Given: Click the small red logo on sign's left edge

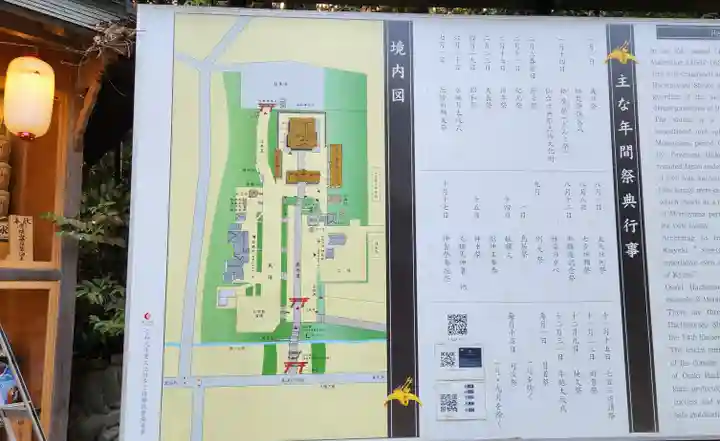Looking at the screenshot, I should (x=147, y=318).
